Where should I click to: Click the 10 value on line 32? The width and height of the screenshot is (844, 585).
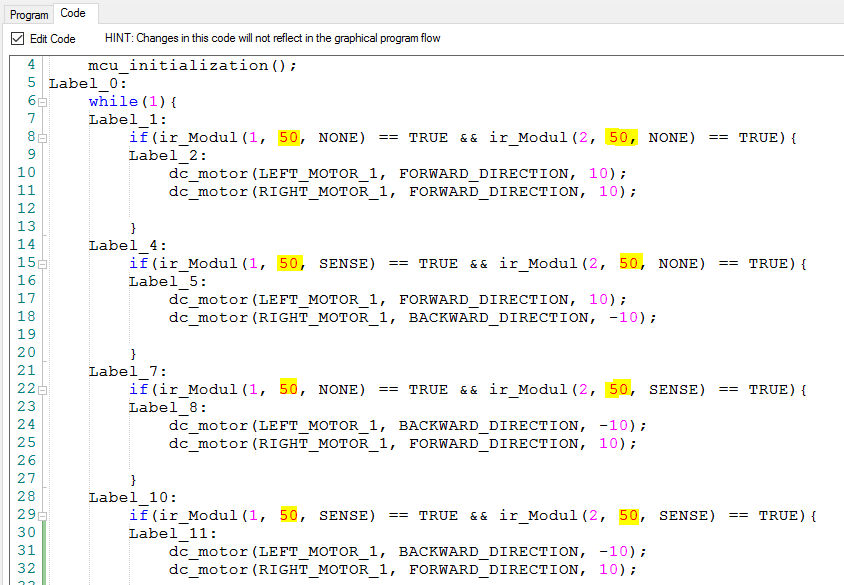pyautogui.click(x=608, y=569)
